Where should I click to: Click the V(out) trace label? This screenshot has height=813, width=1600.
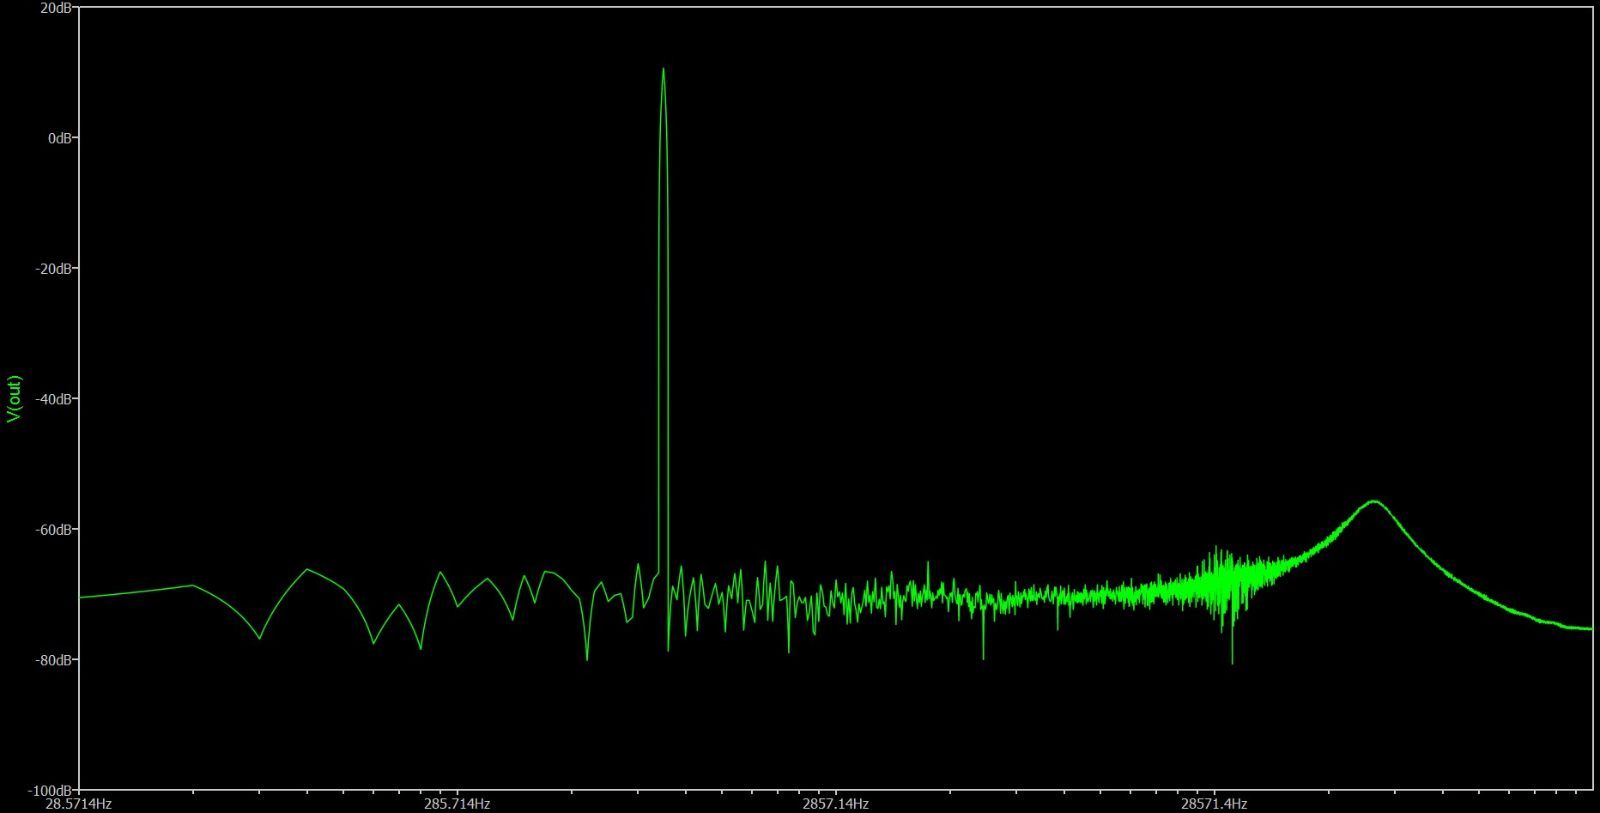pyautogui.click(x=14, y=399)
